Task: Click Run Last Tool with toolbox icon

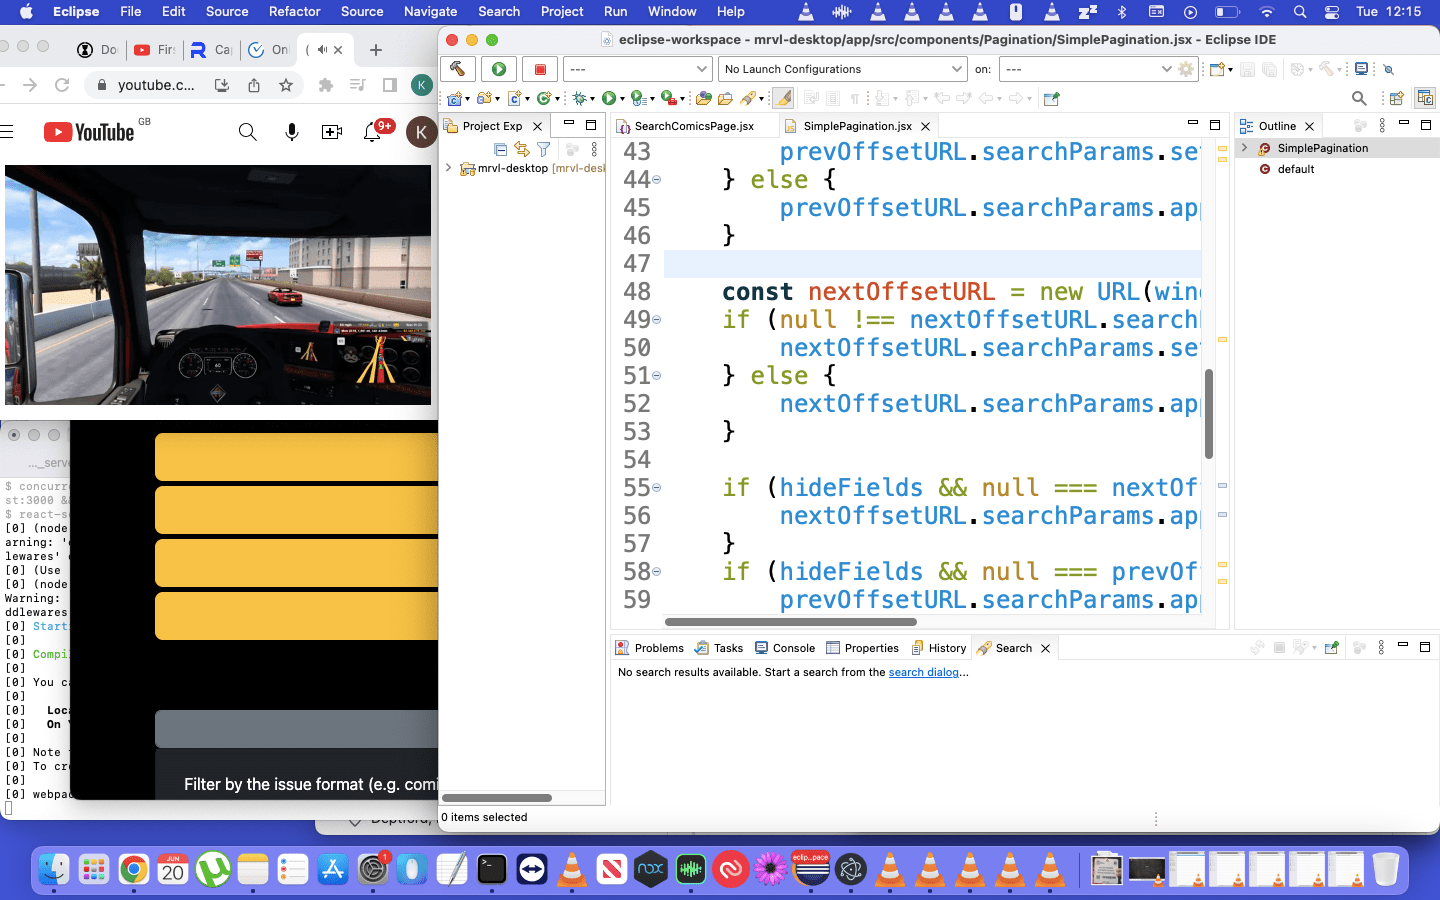Action: (667, 98)
